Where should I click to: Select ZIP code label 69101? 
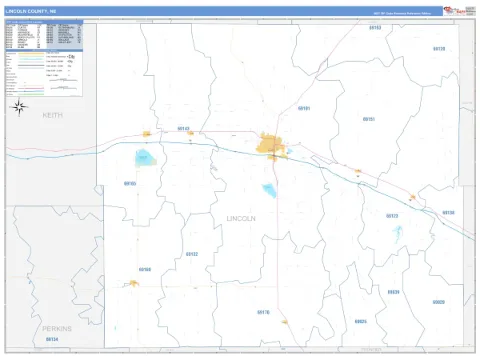click(x=304, y=108)
